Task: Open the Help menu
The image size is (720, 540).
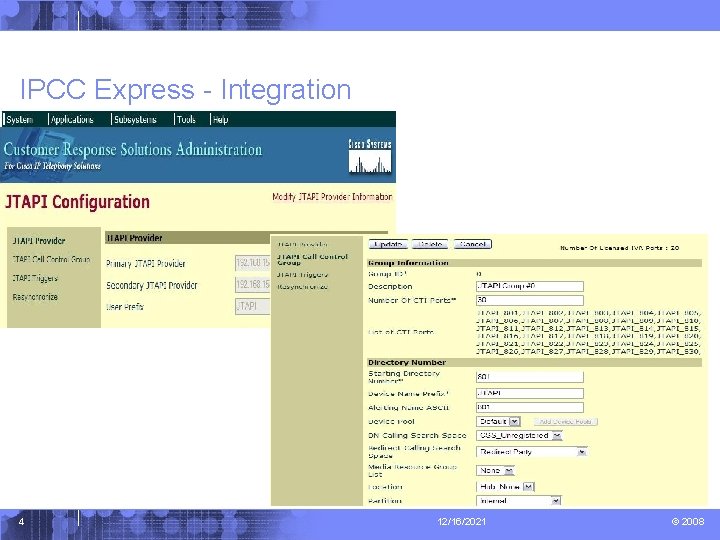Action: point(220,119)
